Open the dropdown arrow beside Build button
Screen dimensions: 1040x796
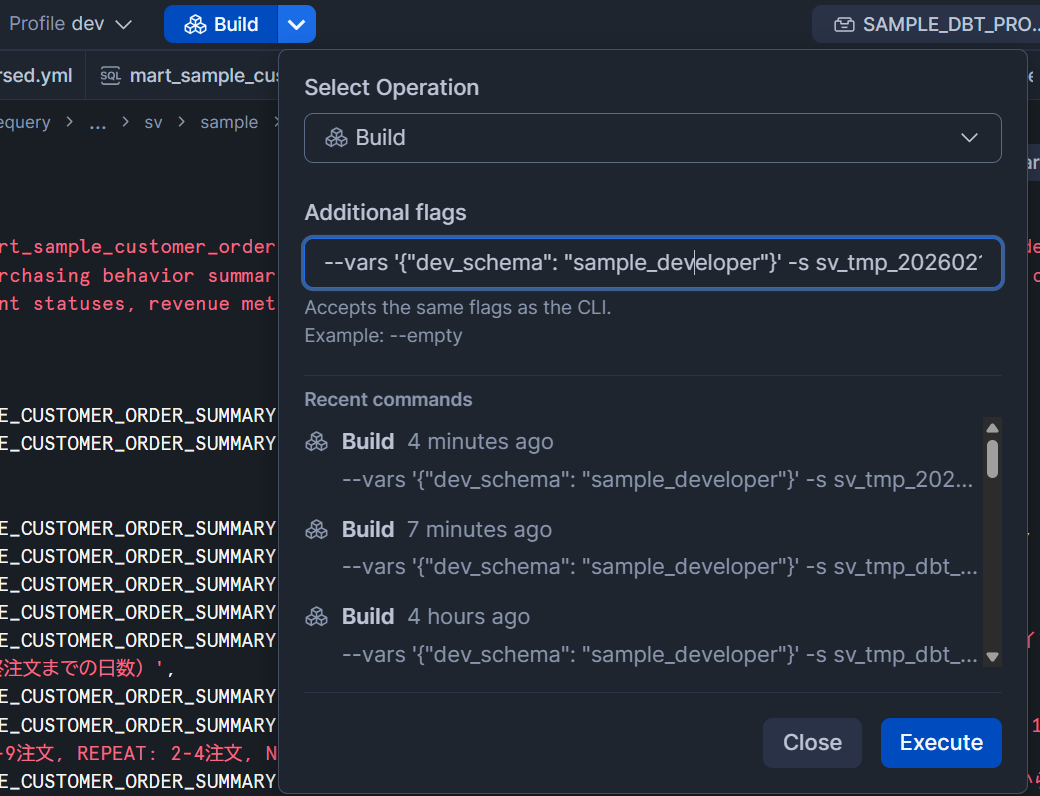[x=296, y=24]
